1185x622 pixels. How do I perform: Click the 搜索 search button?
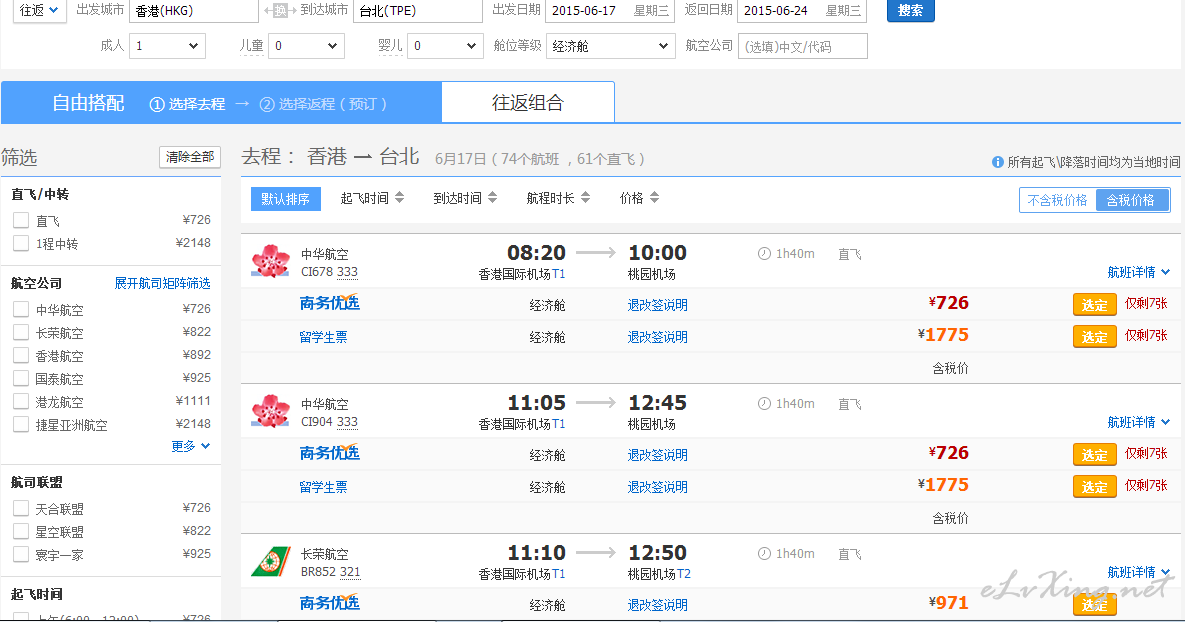pyautogui.click(x=911, y=11)
